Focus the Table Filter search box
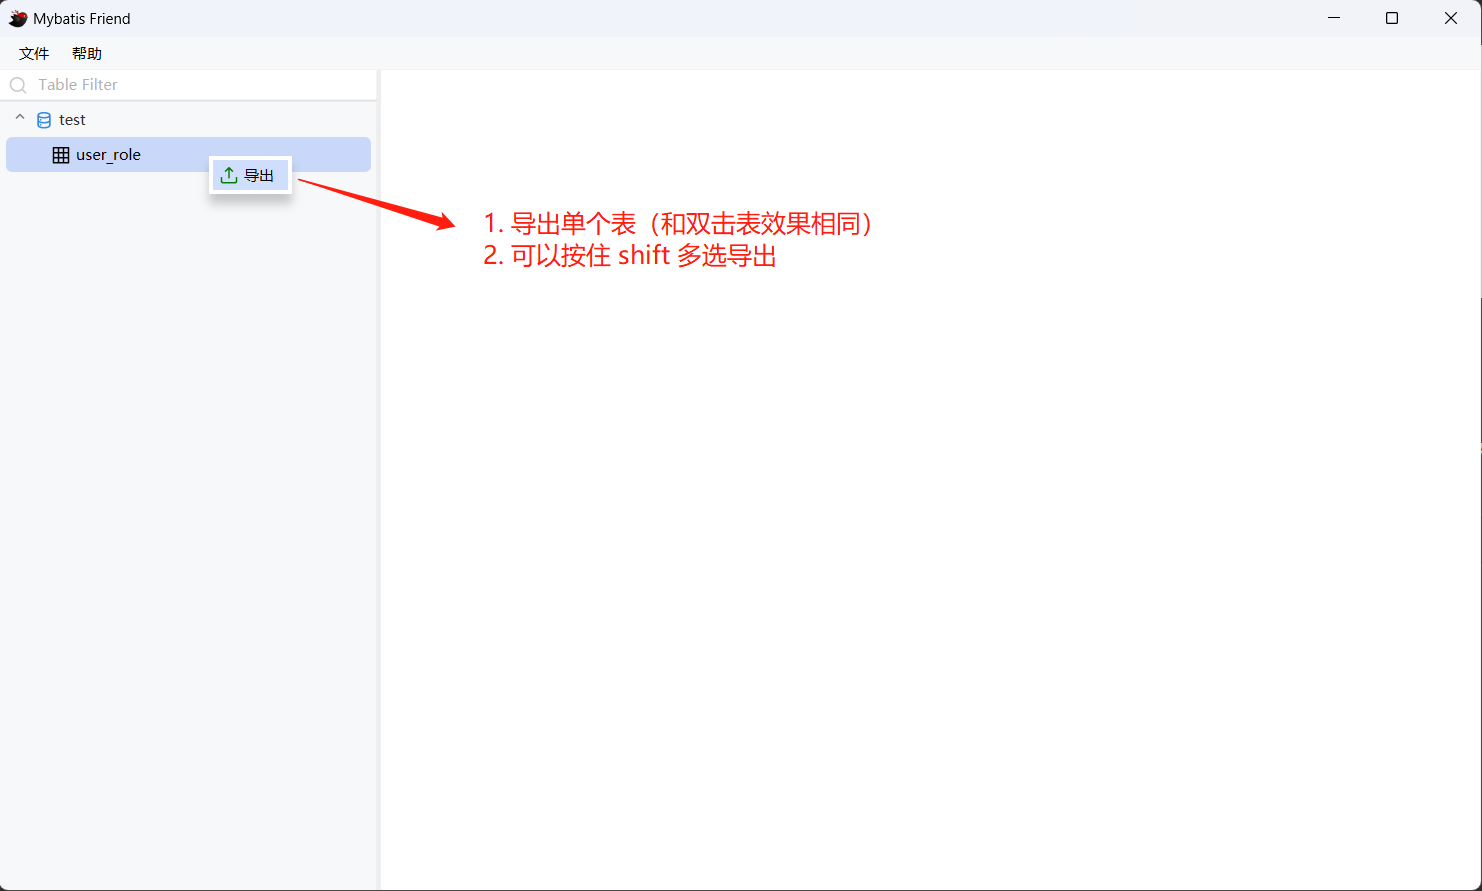1482x891 pixels. pyautogui.click(x=189, y=85)
